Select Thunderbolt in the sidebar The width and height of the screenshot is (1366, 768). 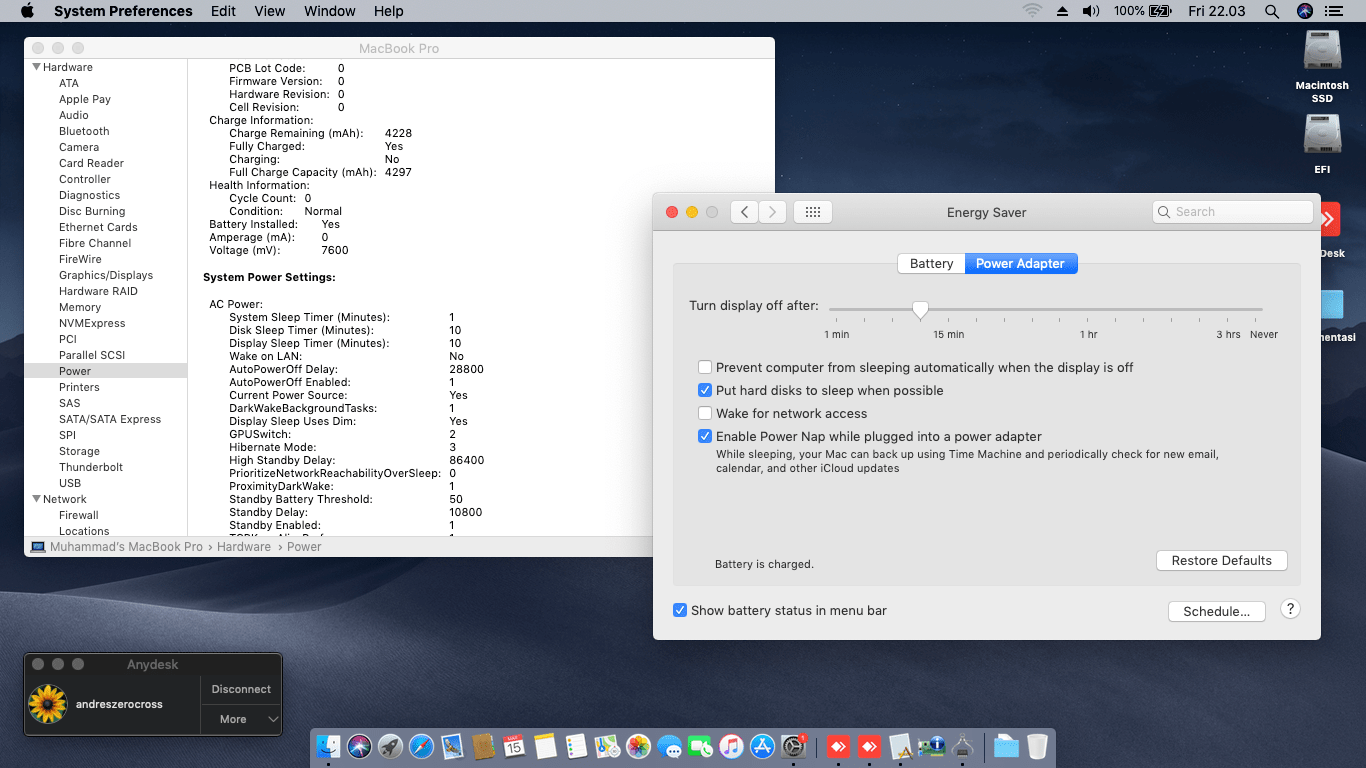[91, 467]
